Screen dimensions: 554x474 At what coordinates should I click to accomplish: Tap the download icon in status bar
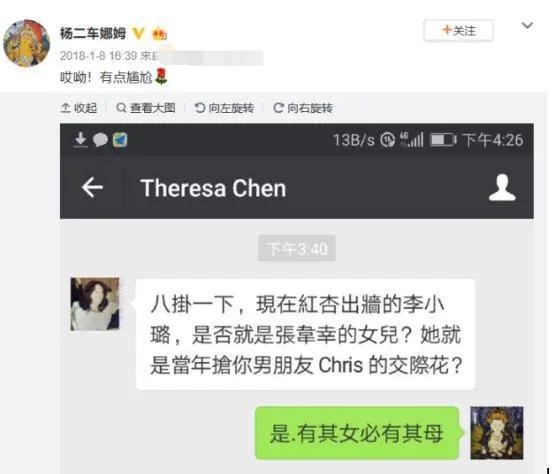pyautogui.click(x=81, y=140)
